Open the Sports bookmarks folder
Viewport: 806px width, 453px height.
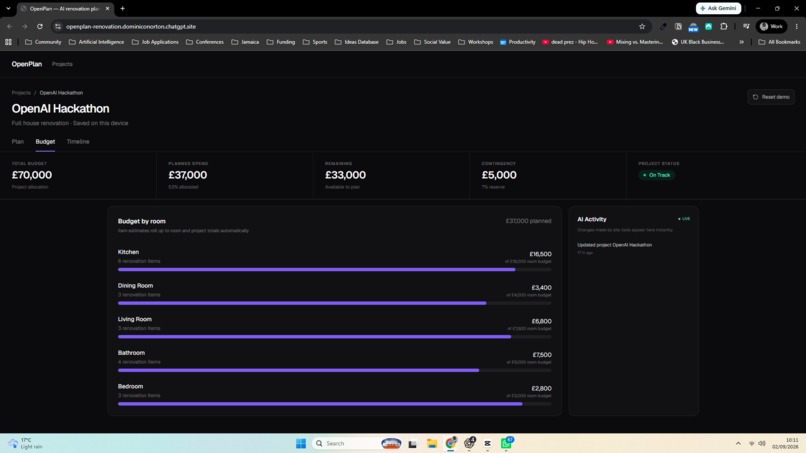click(315, 42)
